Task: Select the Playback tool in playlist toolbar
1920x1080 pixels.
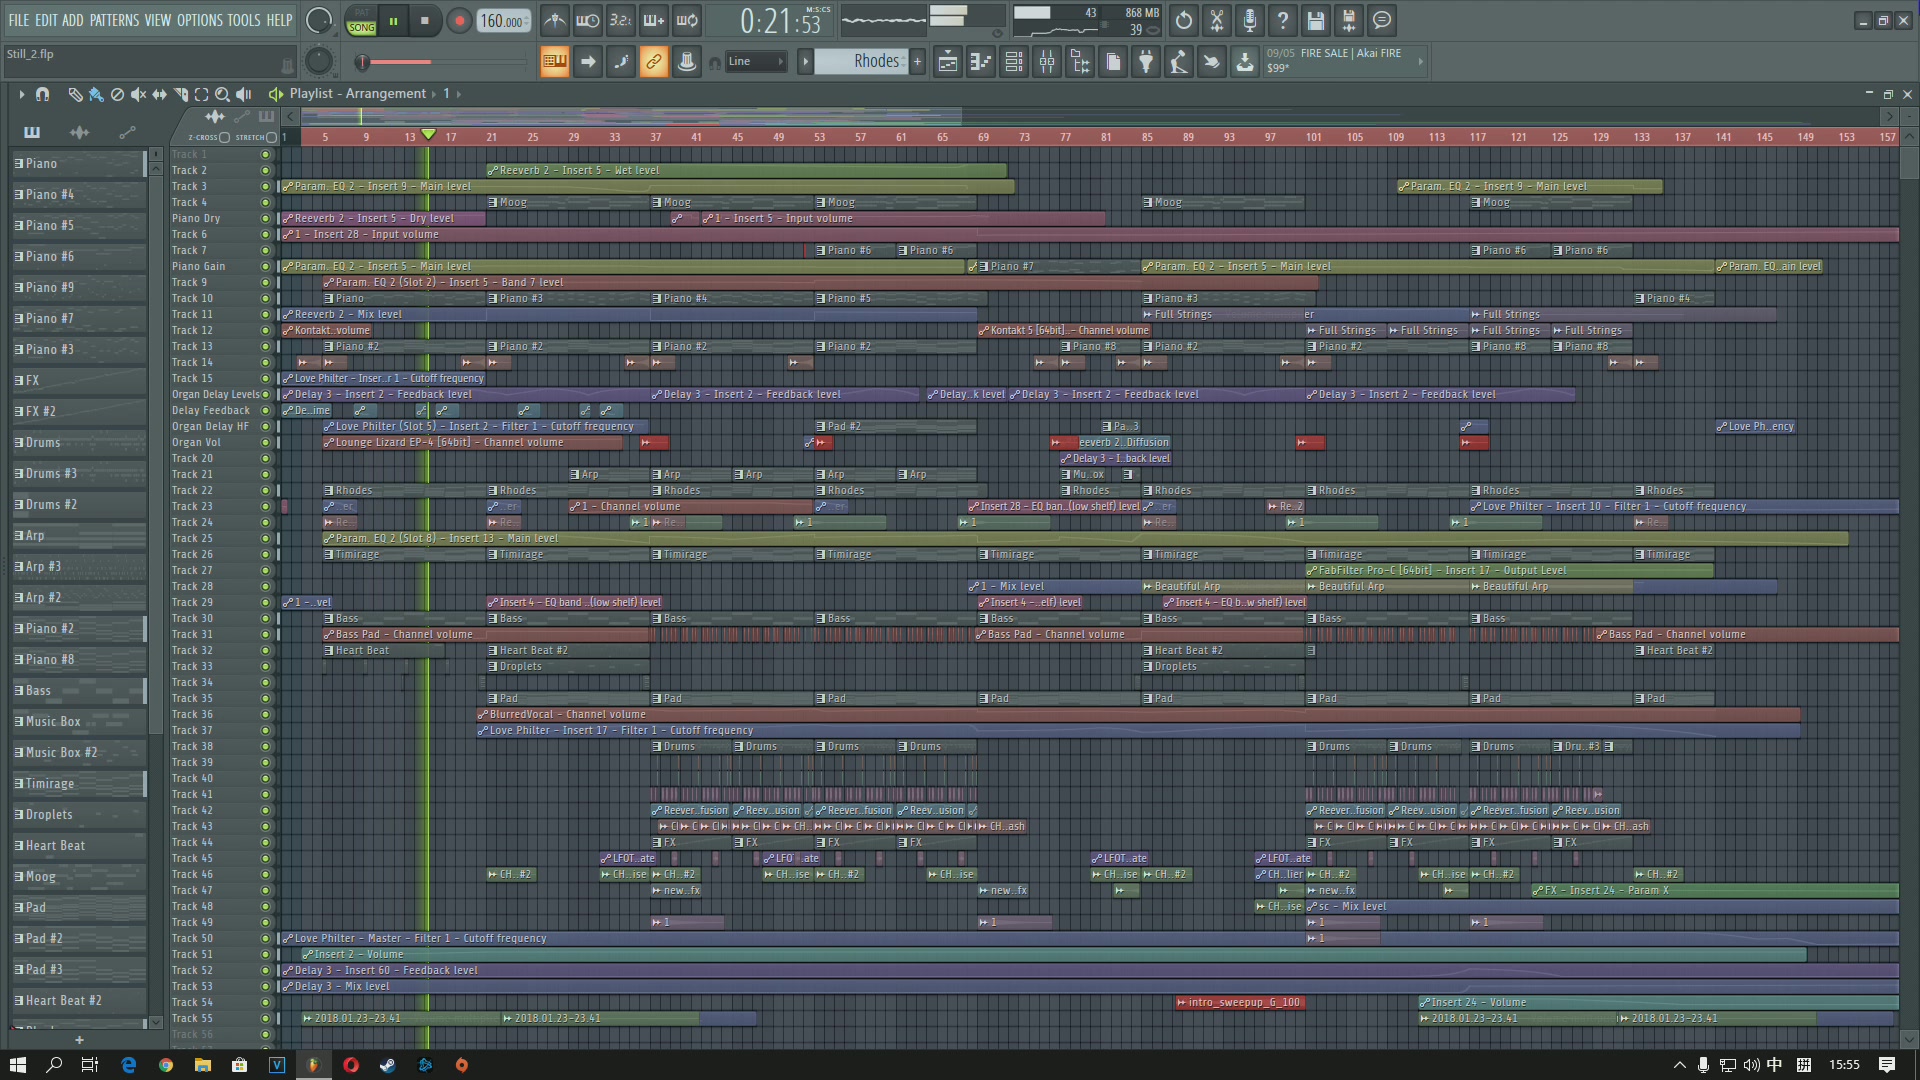Action: pyautogui.click(x=243, y=94)
